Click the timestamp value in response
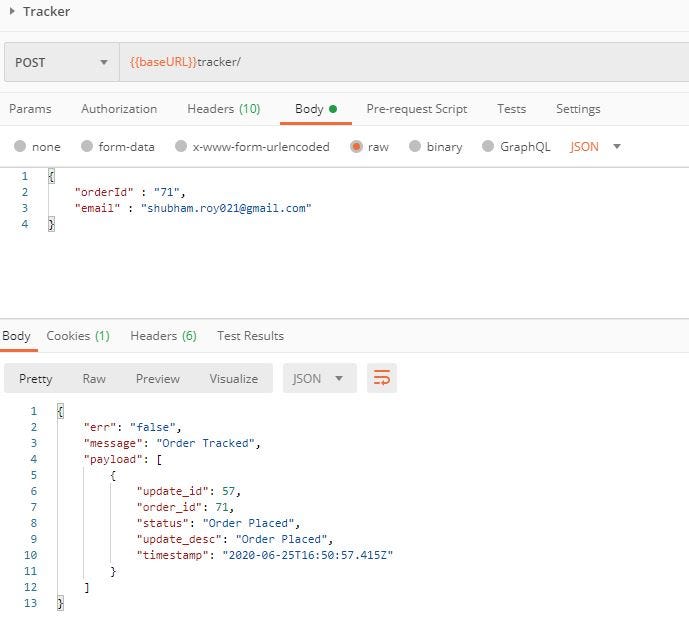This screenshot has width=689, height=627. coord(308,555)
